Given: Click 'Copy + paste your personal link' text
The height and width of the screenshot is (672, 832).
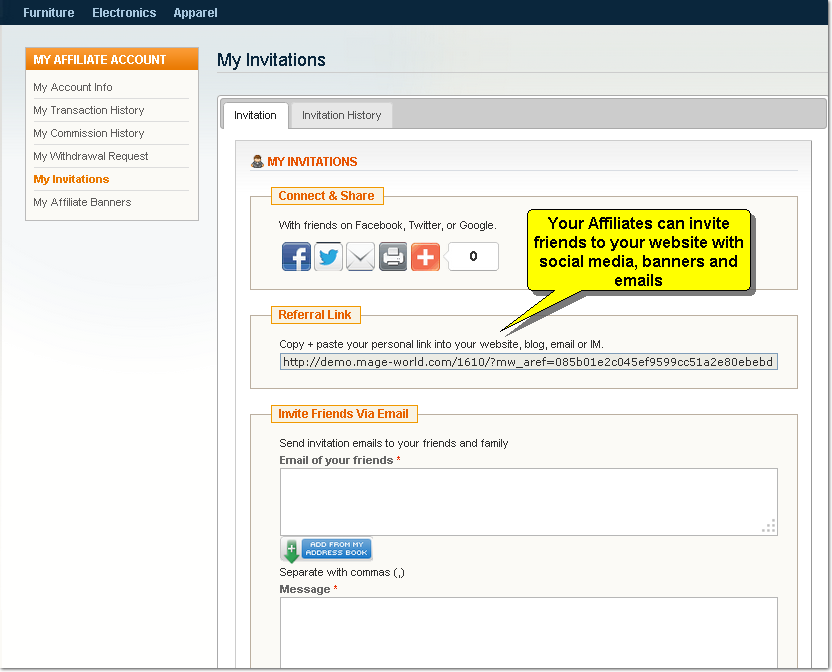Looking at the screenshot, I should point(441,344).
